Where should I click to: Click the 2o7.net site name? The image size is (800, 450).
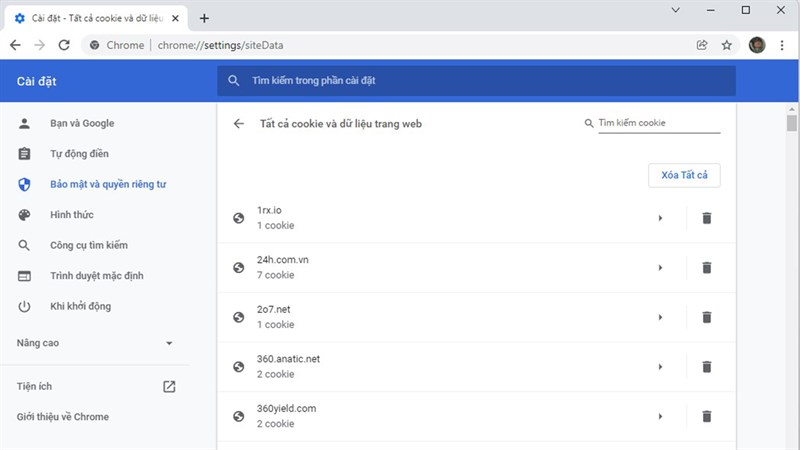(x=273, y=309)
